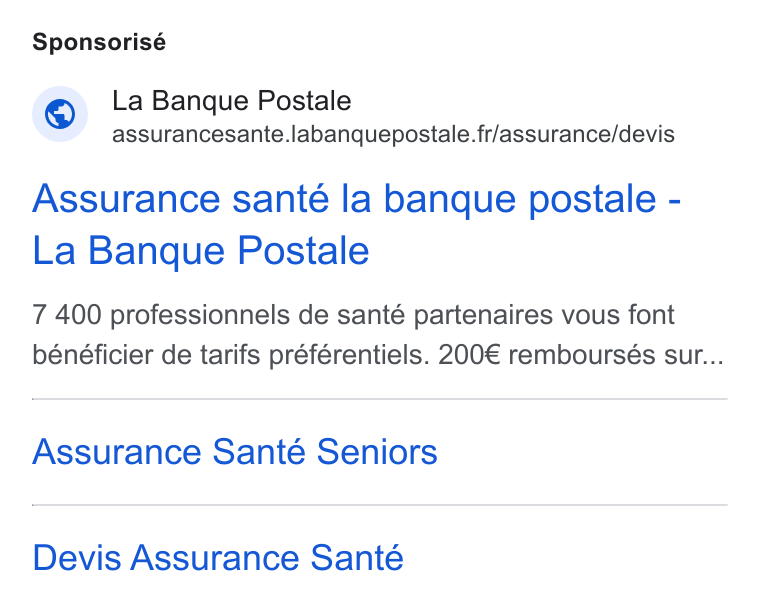Screen dimensions: 760x610
Task: Click the La Banque Postale advertiser name
Action: 231,101
